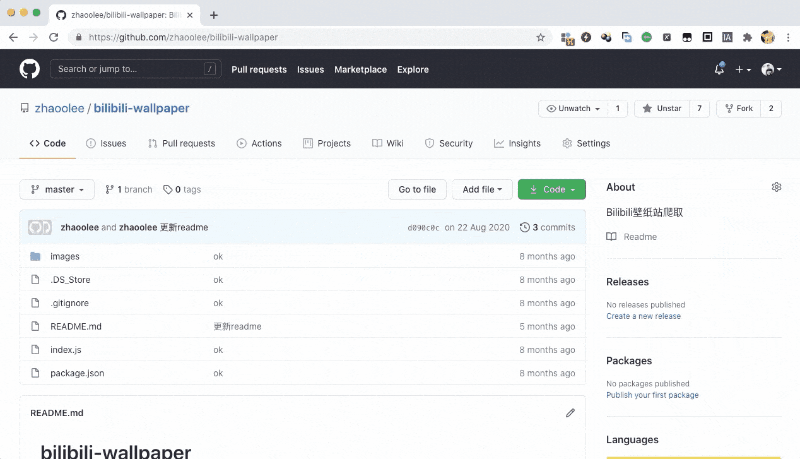Click the commit history clock icon
Image resolution: width=800 pixels, height=459 pixels.
click(x=524, y=227)
